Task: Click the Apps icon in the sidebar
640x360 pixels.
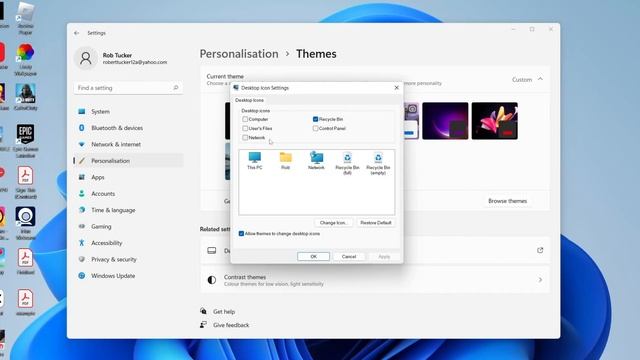Action: click(x=82, y=177)
